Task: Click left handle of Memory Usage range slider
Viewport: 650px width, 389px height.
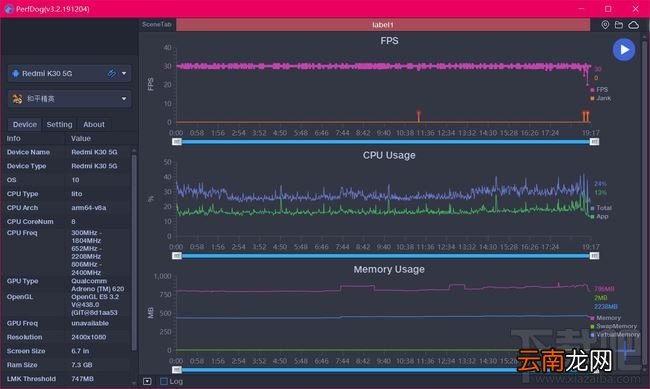Action: click(177, 370)
